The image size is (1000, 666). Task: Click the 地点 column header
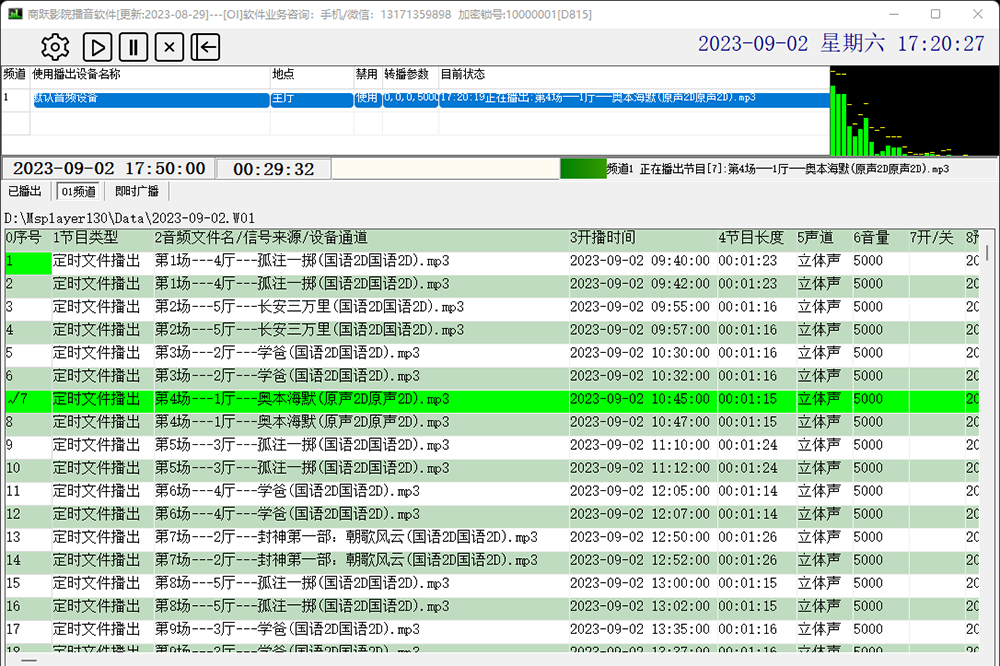[283, 74]
